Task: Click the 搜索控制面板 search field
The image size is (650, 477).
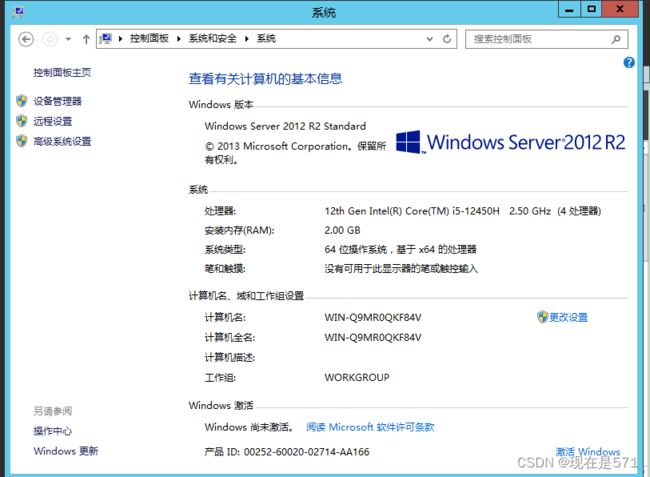Action: tap(546, 39)
